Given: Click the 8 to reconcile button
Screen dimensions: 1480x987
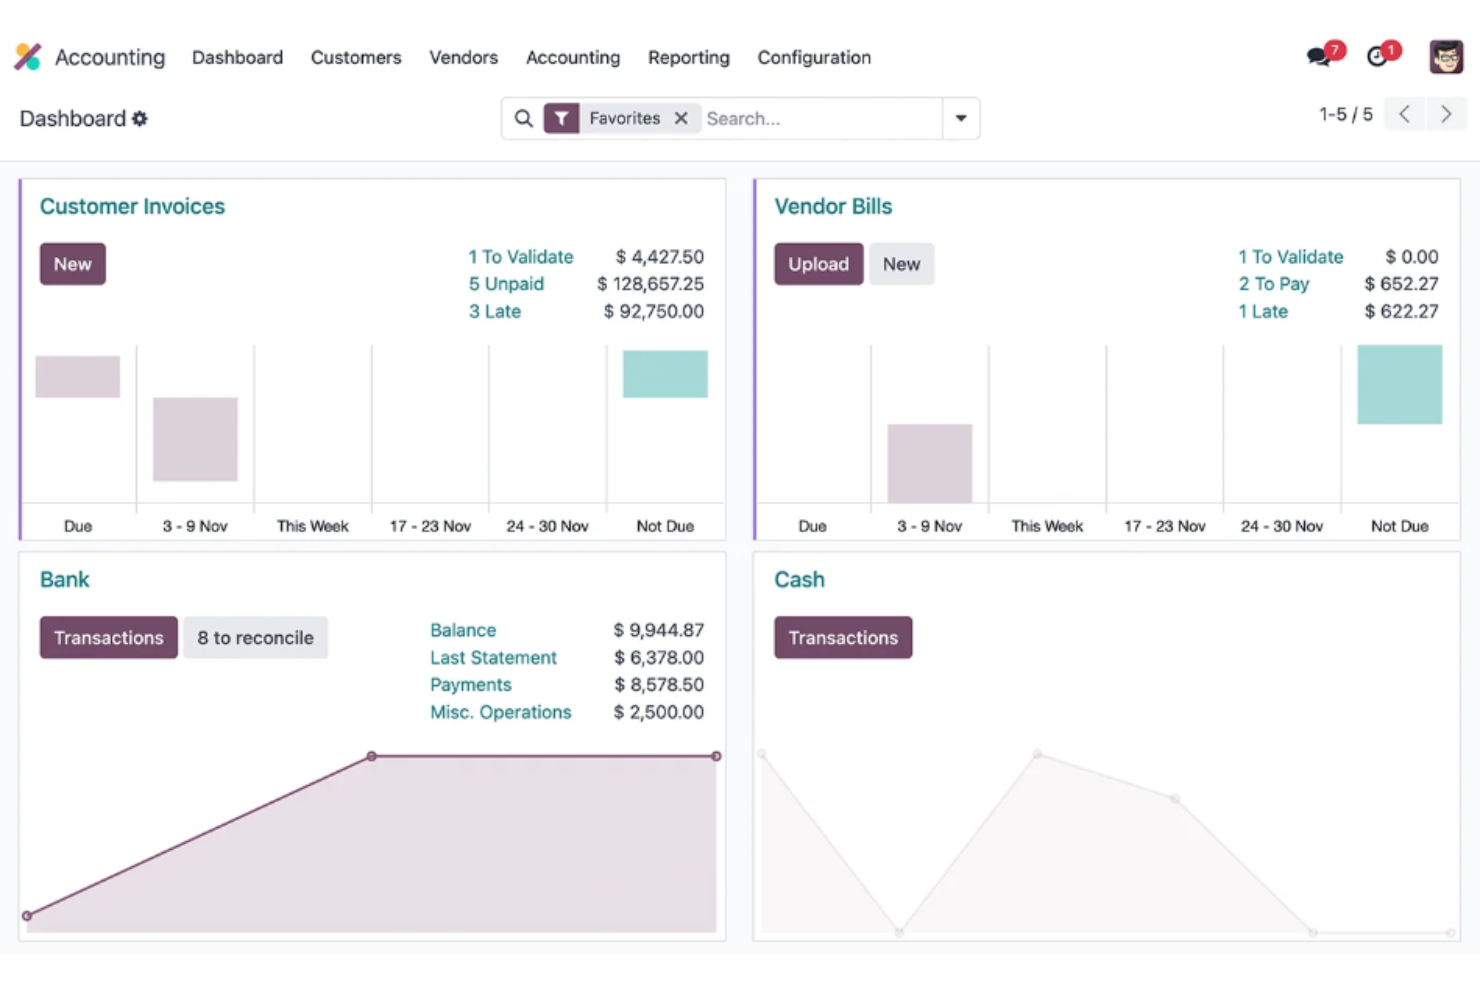Looking at the screenshot, I should coord(255,637).
